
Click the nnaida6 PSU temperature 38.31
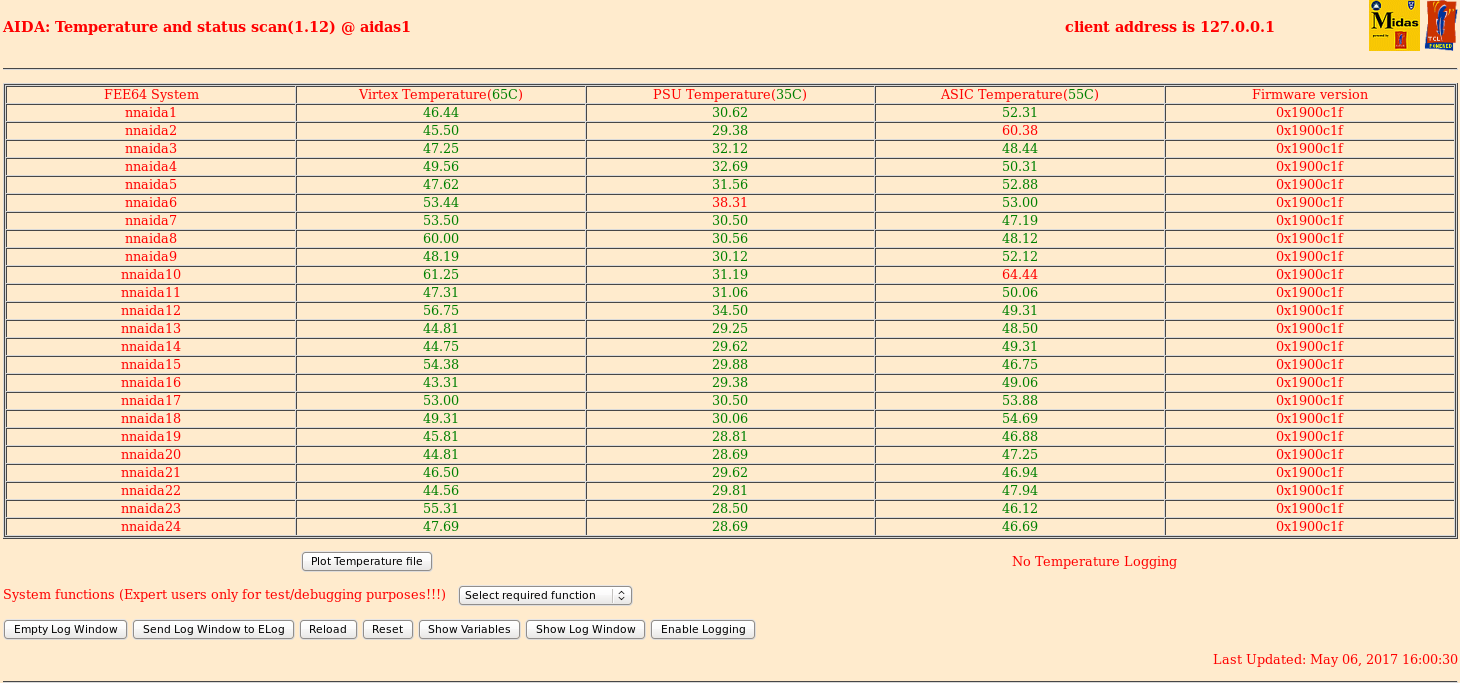730,203
